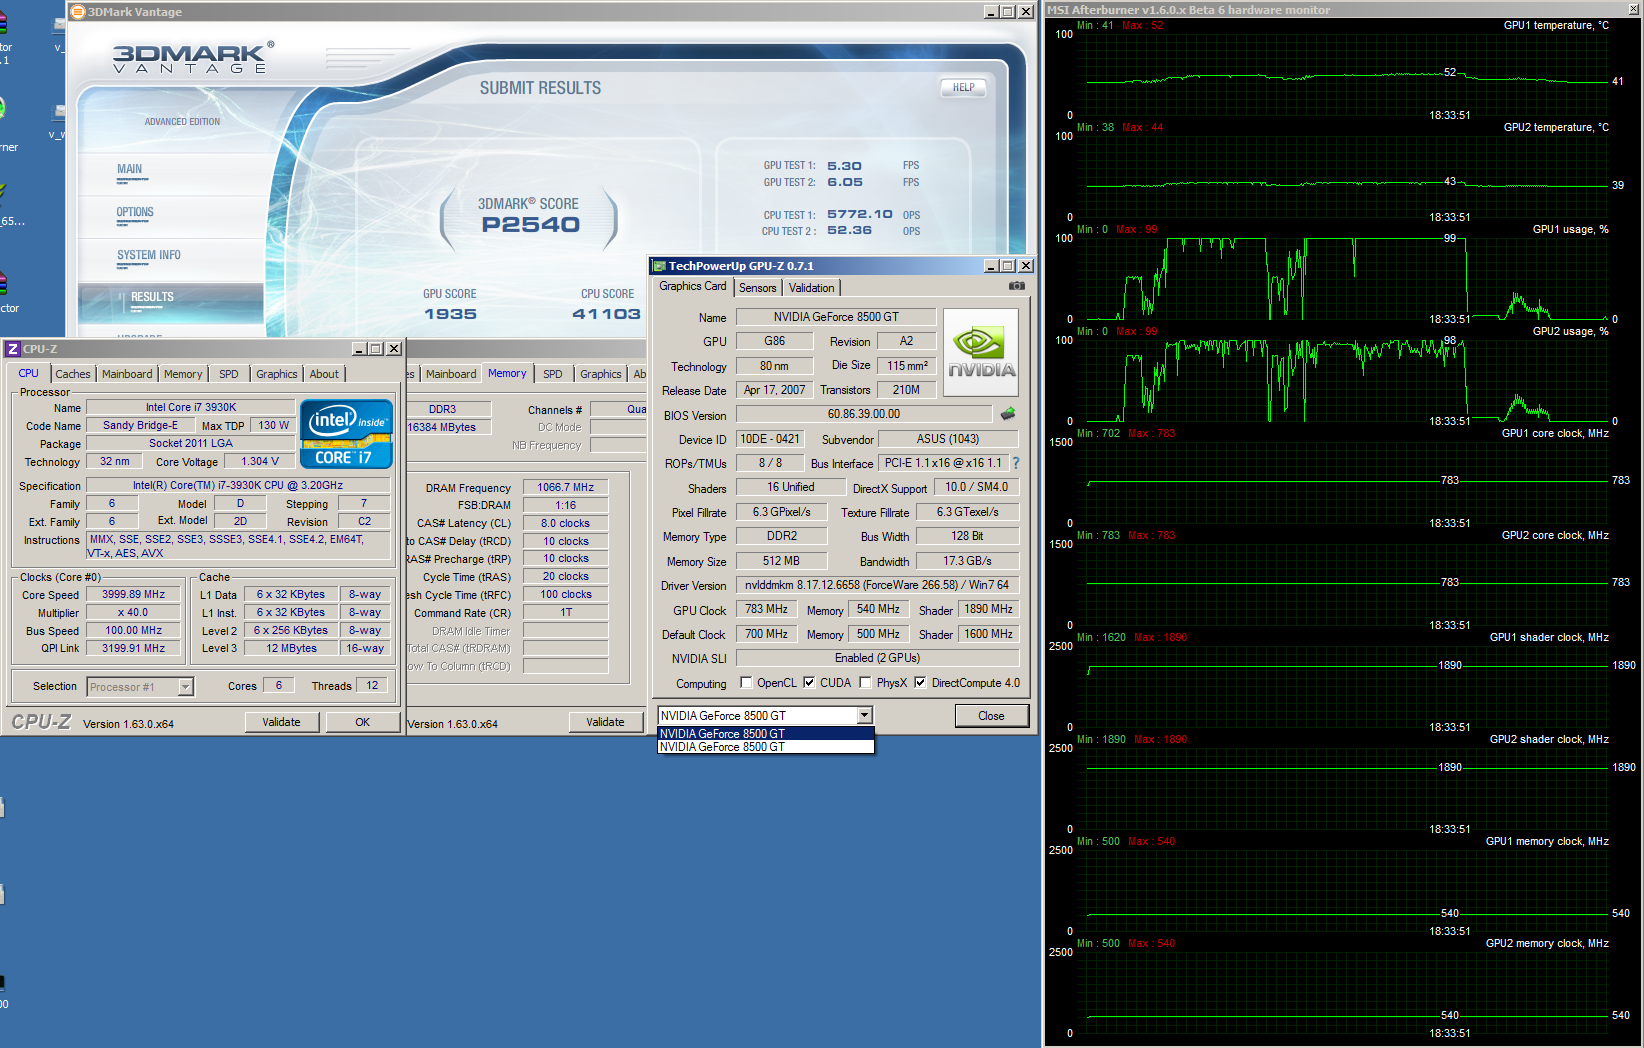This screenshot has width=1644, height=1048.
Task: Open the Mainboard tab in rear CPU-Z window
Action: [451, 374]
